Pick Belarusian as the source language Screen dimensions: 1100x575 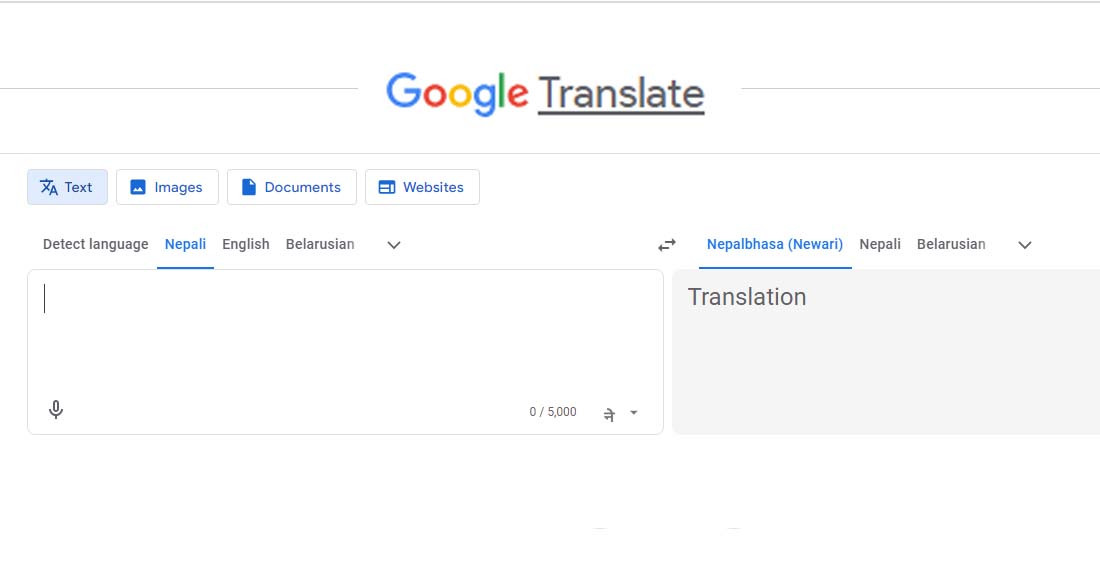pyautogui.click(x=320, y=244)
